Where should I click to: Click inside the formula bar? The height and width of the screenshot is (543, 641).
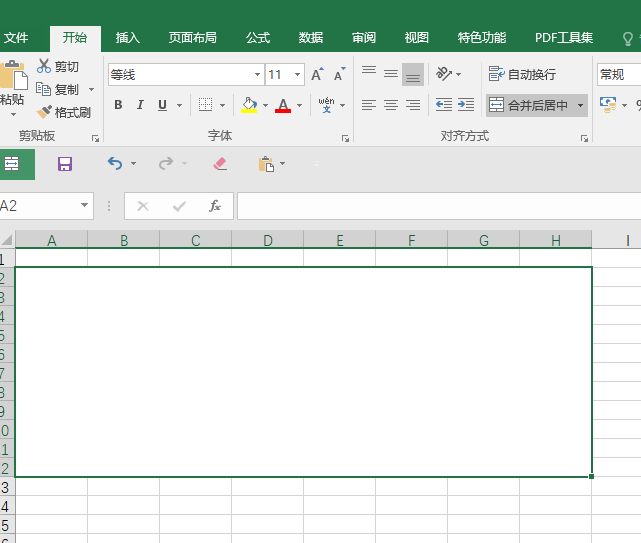pos(439,206)
